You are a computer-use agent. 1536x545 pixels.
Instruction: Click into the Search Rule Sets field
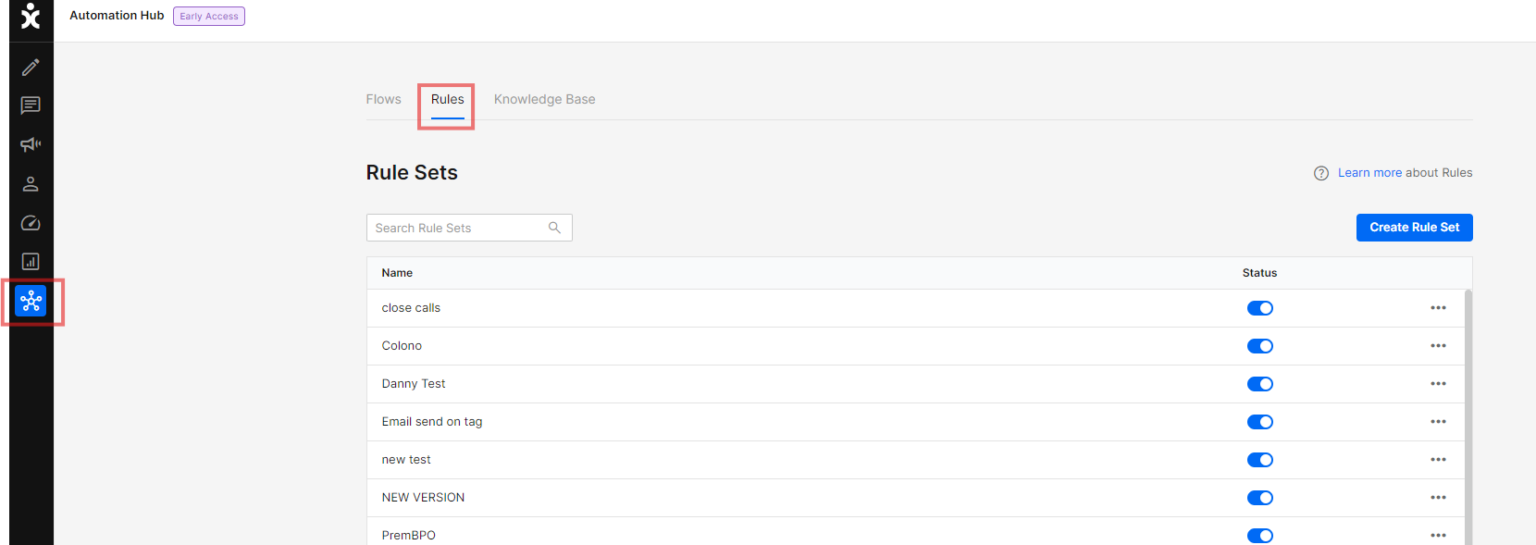click(x=458, y=228)
